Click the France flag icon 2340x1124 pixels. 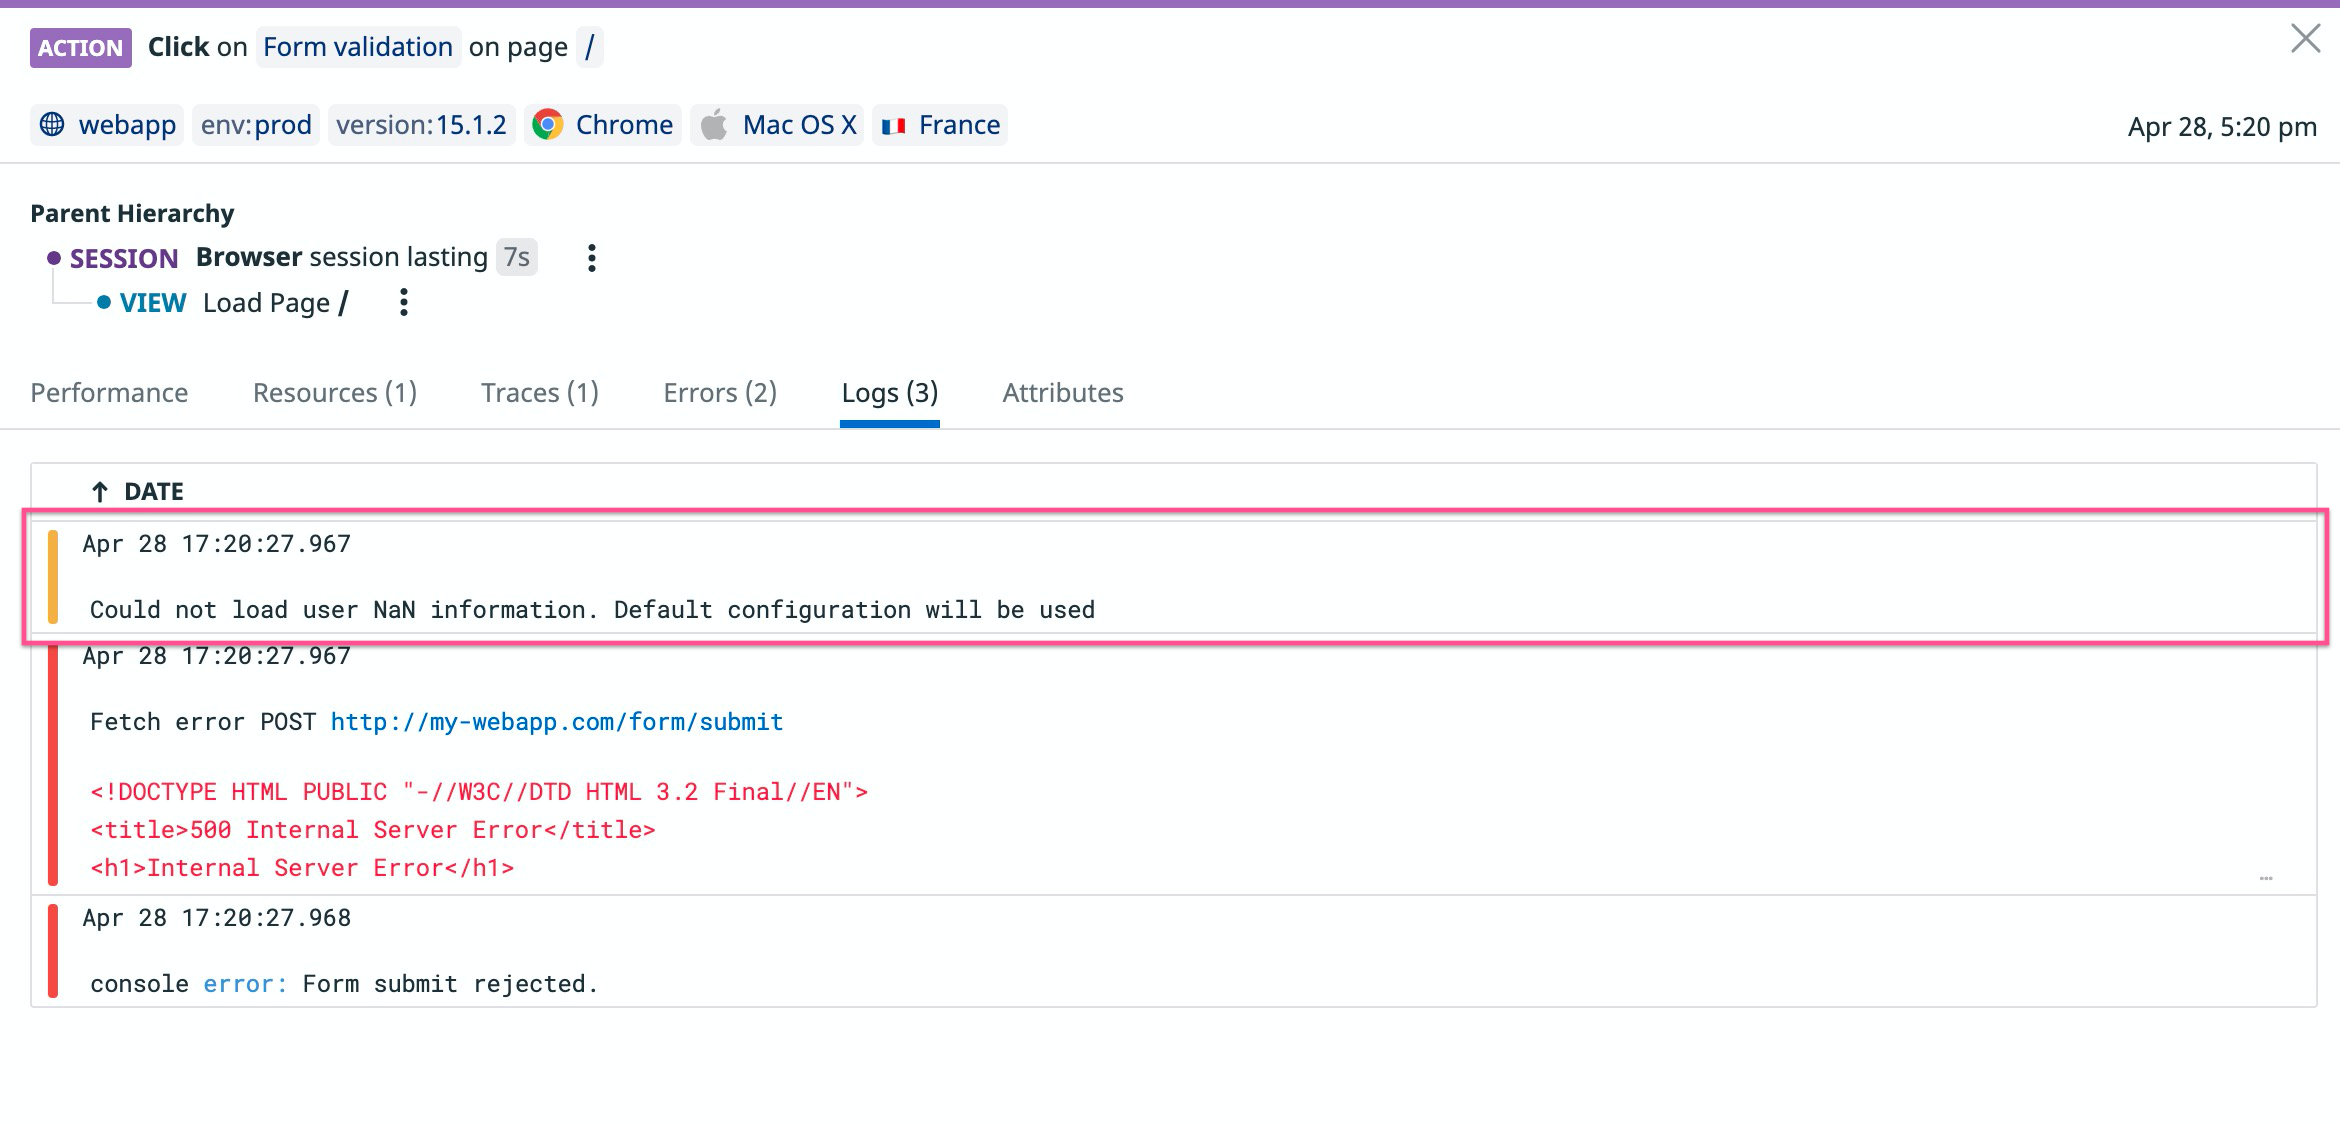893,126
